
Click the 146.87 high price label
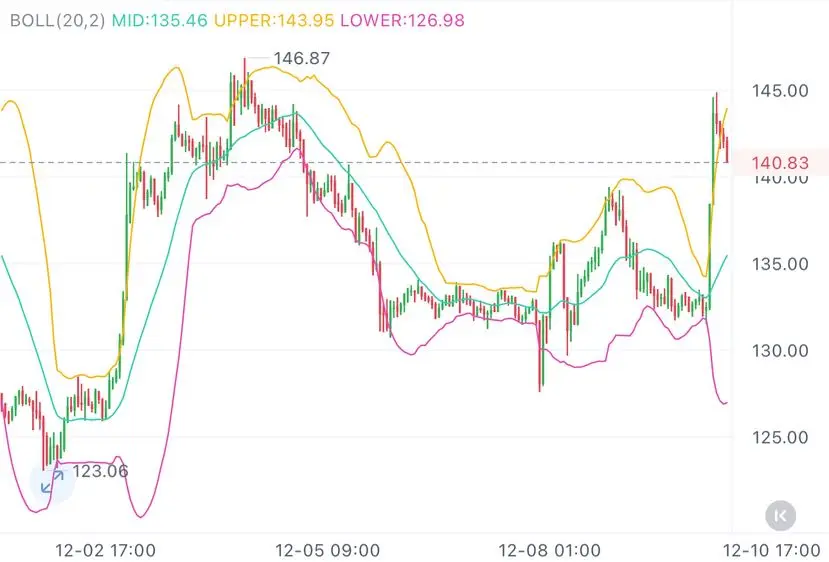point(301,58)
